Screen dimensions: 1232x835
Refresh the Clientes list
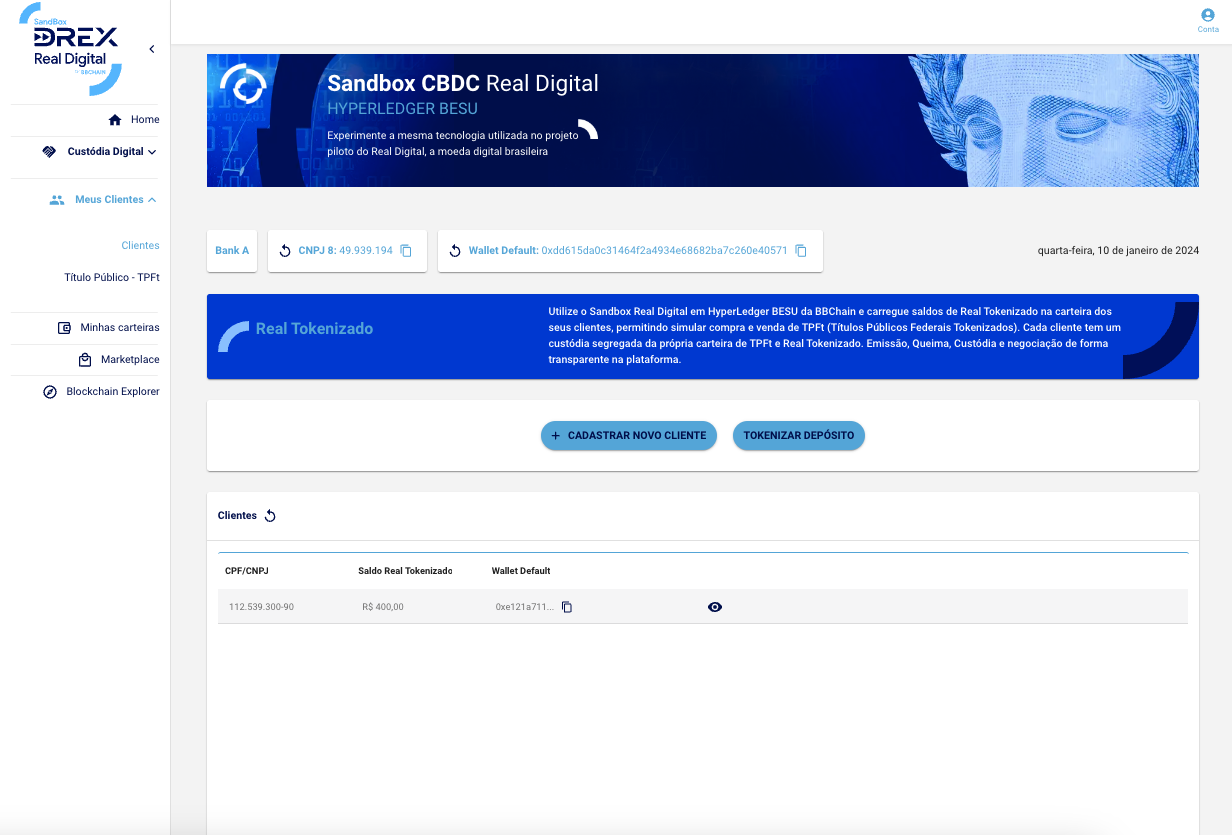click(x=270, y=516)
